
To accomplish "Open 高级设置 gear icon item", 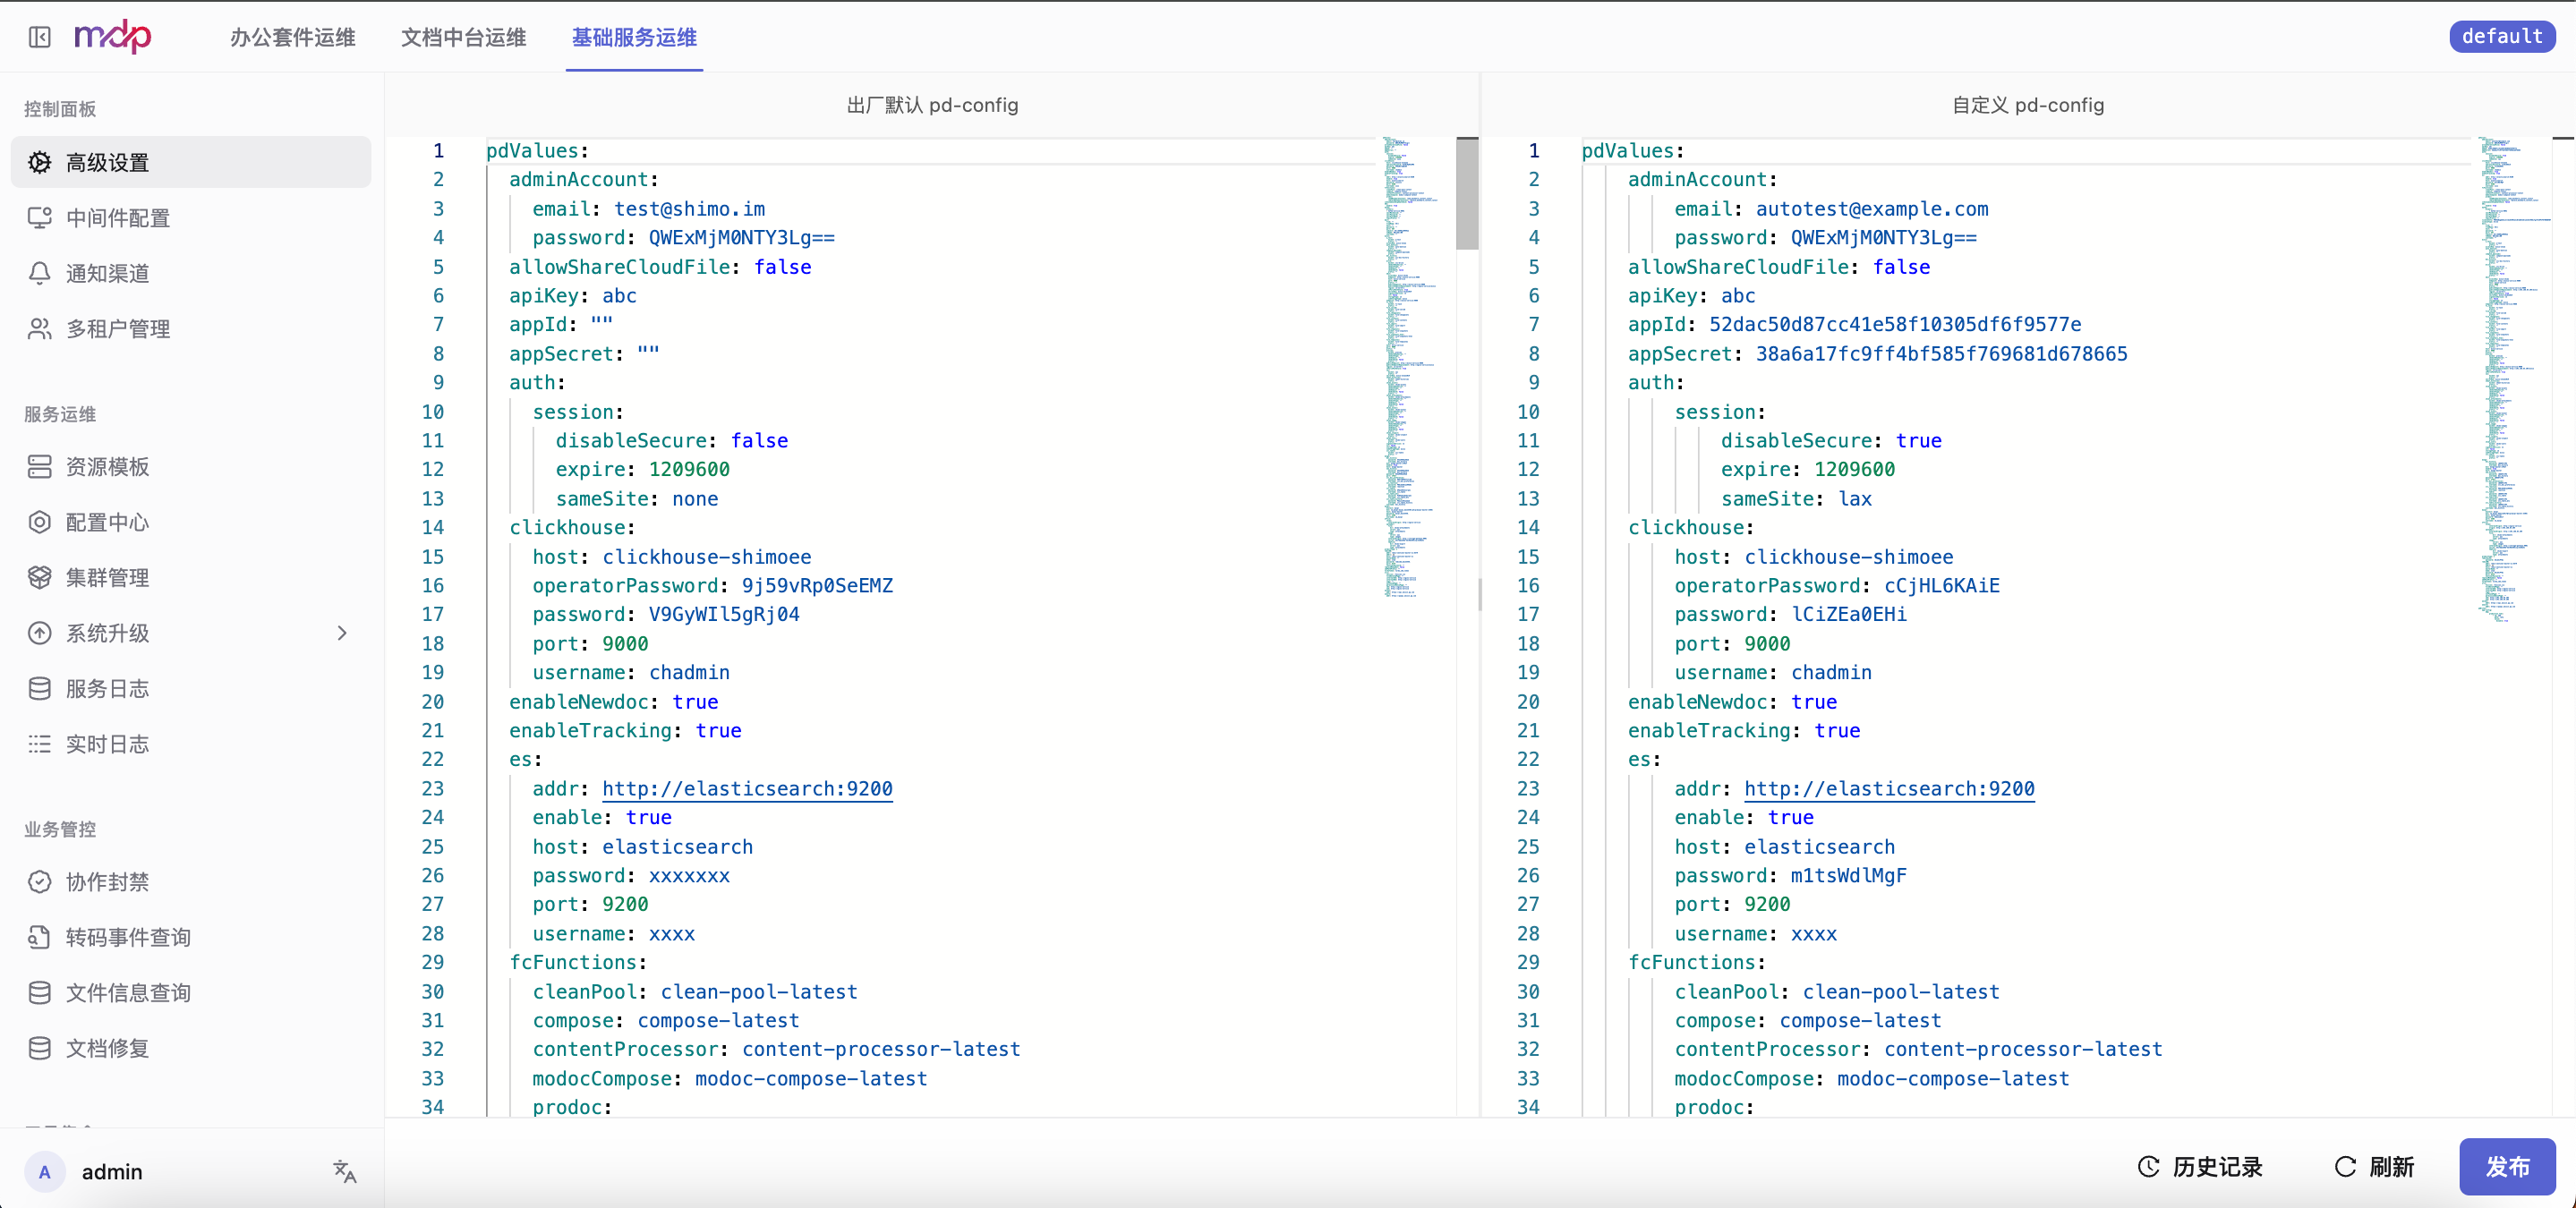I will [x=40, y=162].
